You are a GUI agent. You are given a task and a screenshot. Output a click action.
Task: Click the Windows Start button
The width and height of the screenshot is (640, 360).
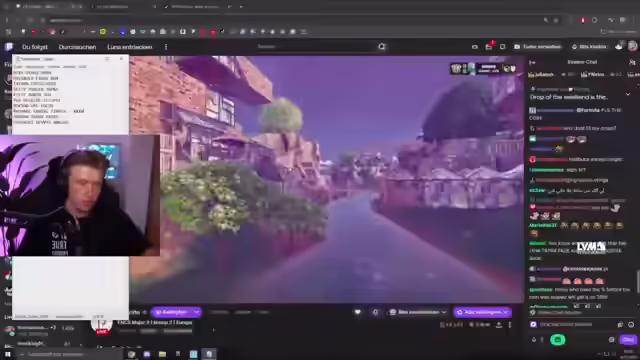(7, 354)
